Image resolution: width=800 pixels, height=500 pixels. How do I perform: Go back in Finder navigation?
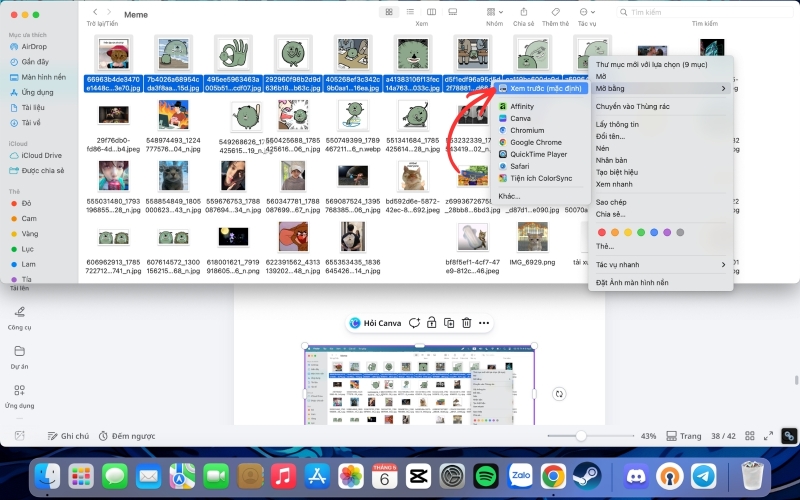point(95,12)
